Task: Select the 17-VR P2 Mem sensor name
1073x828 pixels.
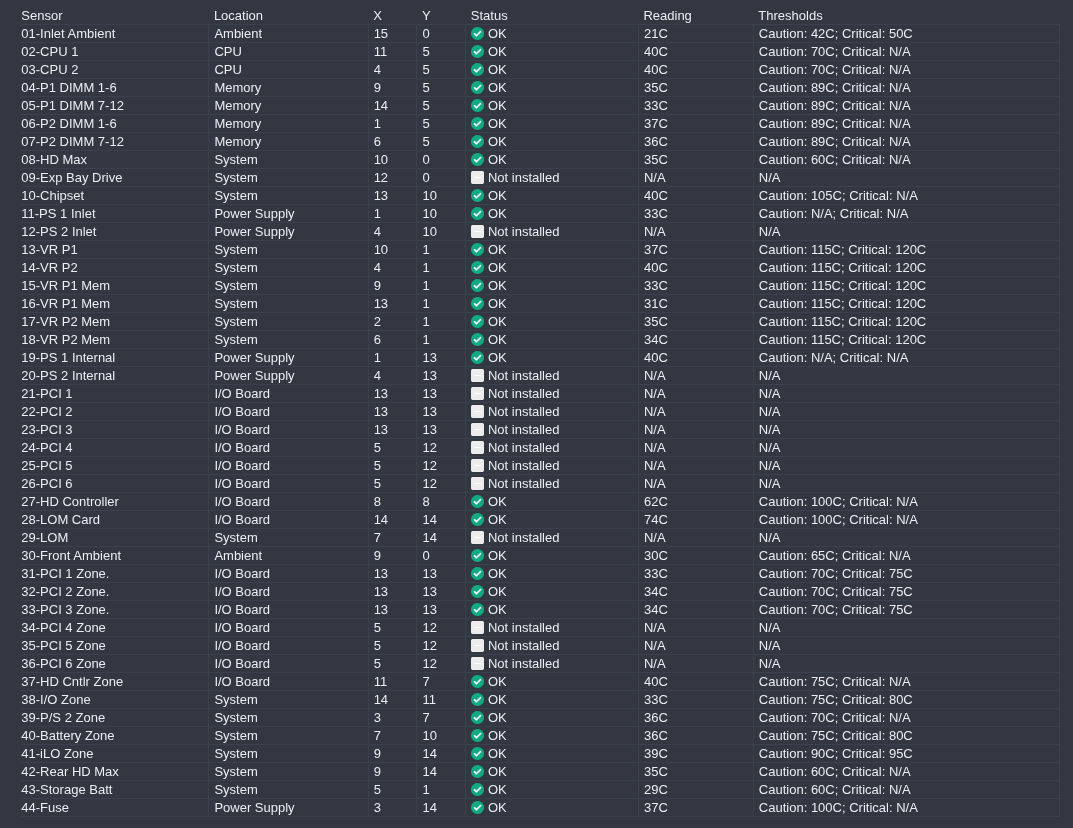Action: 65,322
